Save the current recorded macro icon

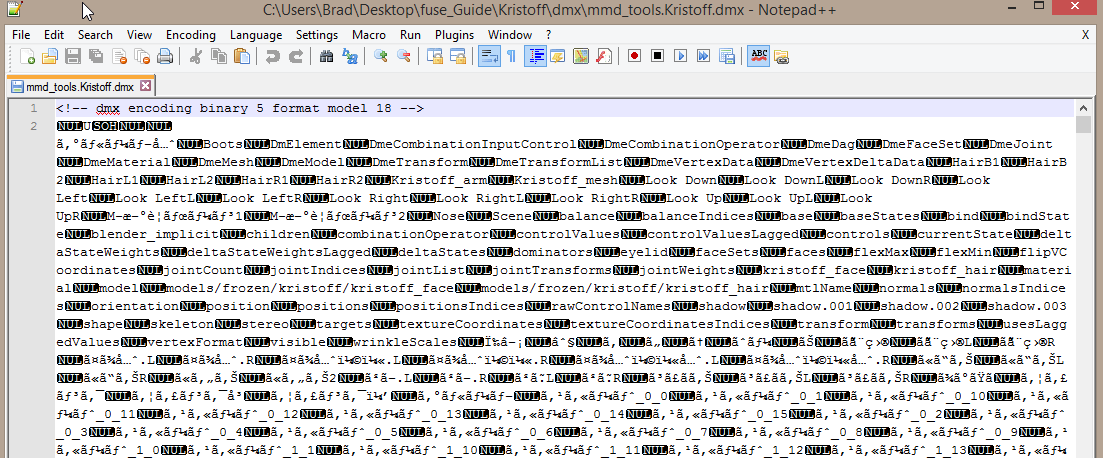[727, 56]
